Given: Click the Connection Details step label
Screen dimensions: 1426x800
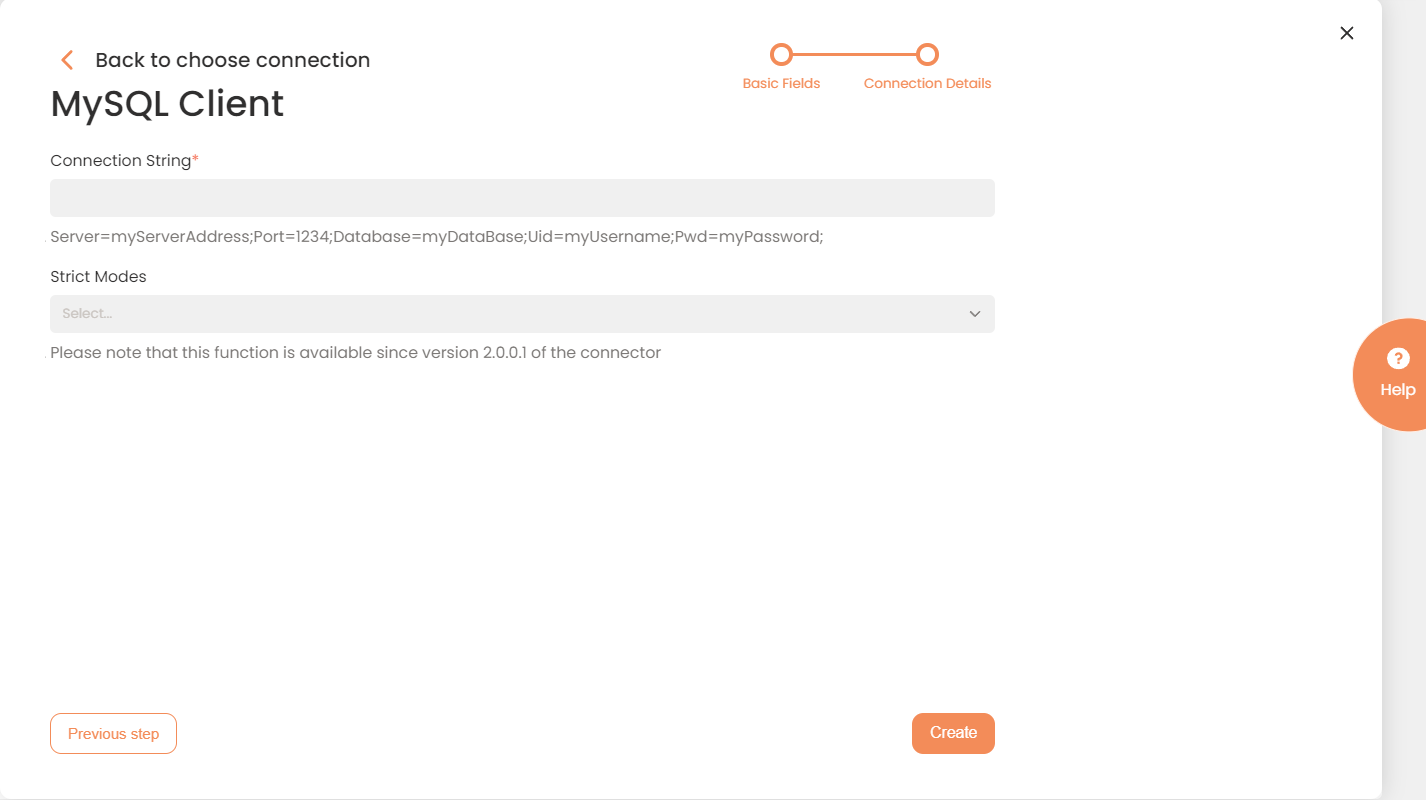Looking at the screenshot, I should [x=927, y=84].
